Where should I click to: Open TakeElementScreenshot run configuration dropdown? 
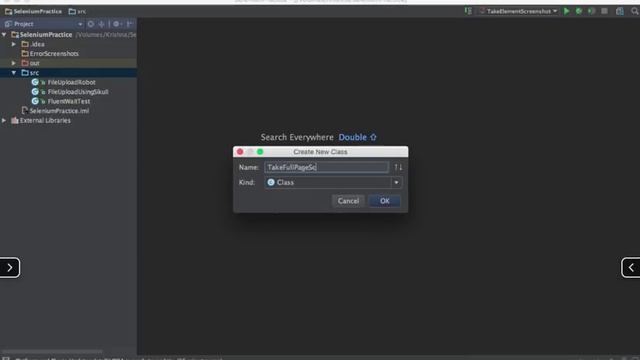518,11
